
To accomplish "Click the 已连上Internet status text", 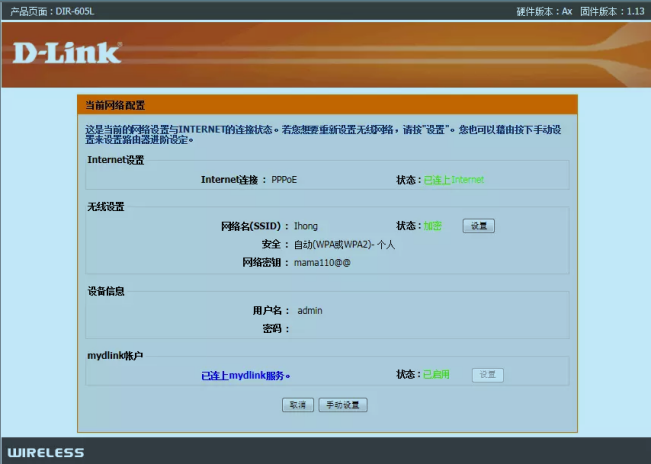I will (454, 180).
